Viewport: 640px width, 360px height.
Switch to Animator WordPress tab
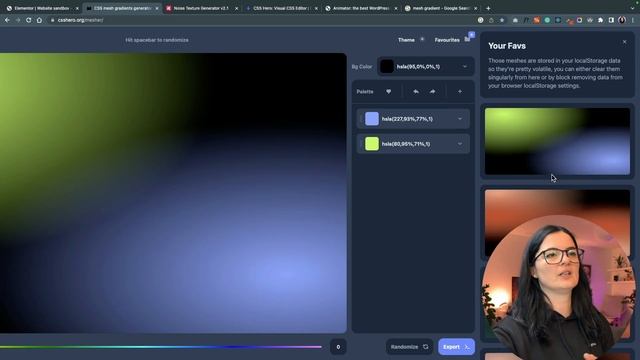click(x=361, y=8)
